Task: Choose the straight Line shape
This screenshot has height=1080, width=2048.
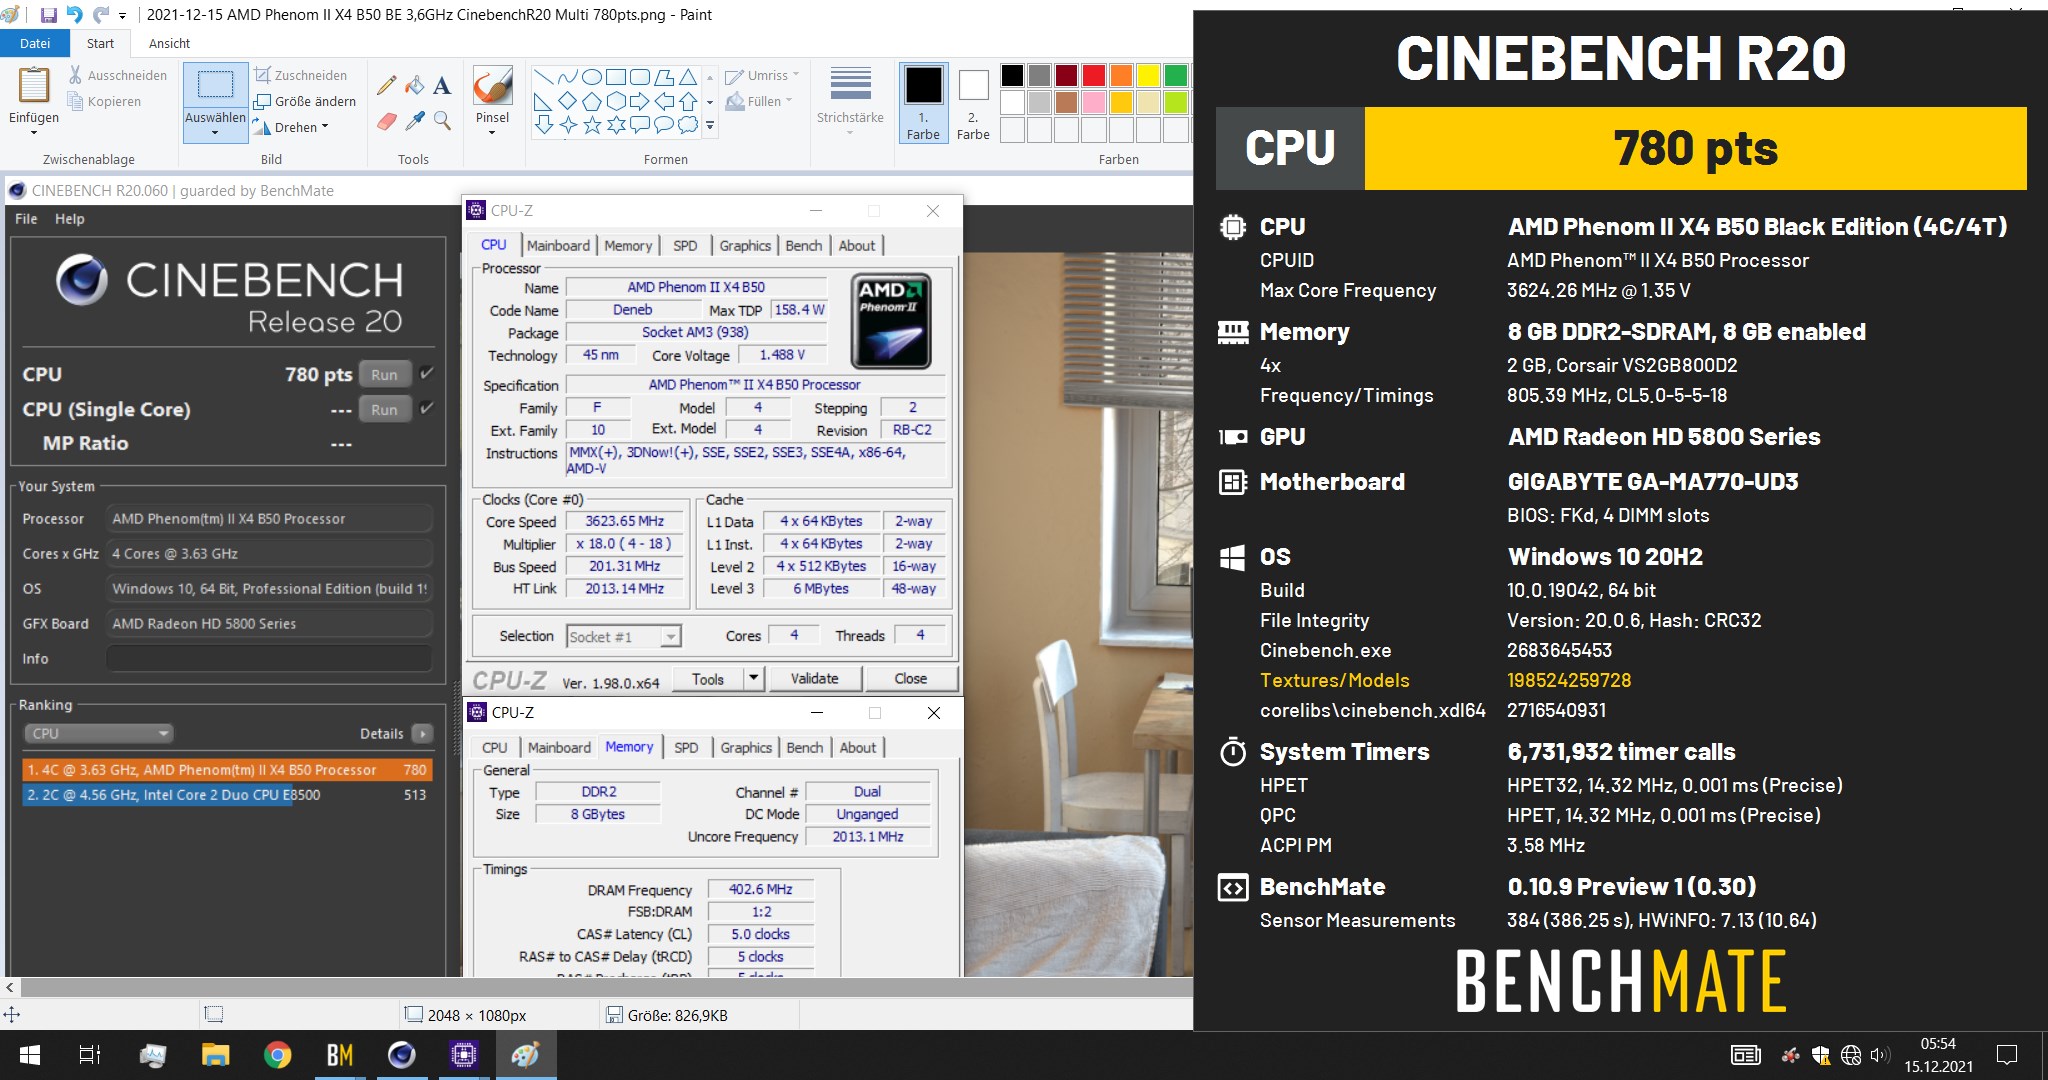Action: click(x=544, y=77)
